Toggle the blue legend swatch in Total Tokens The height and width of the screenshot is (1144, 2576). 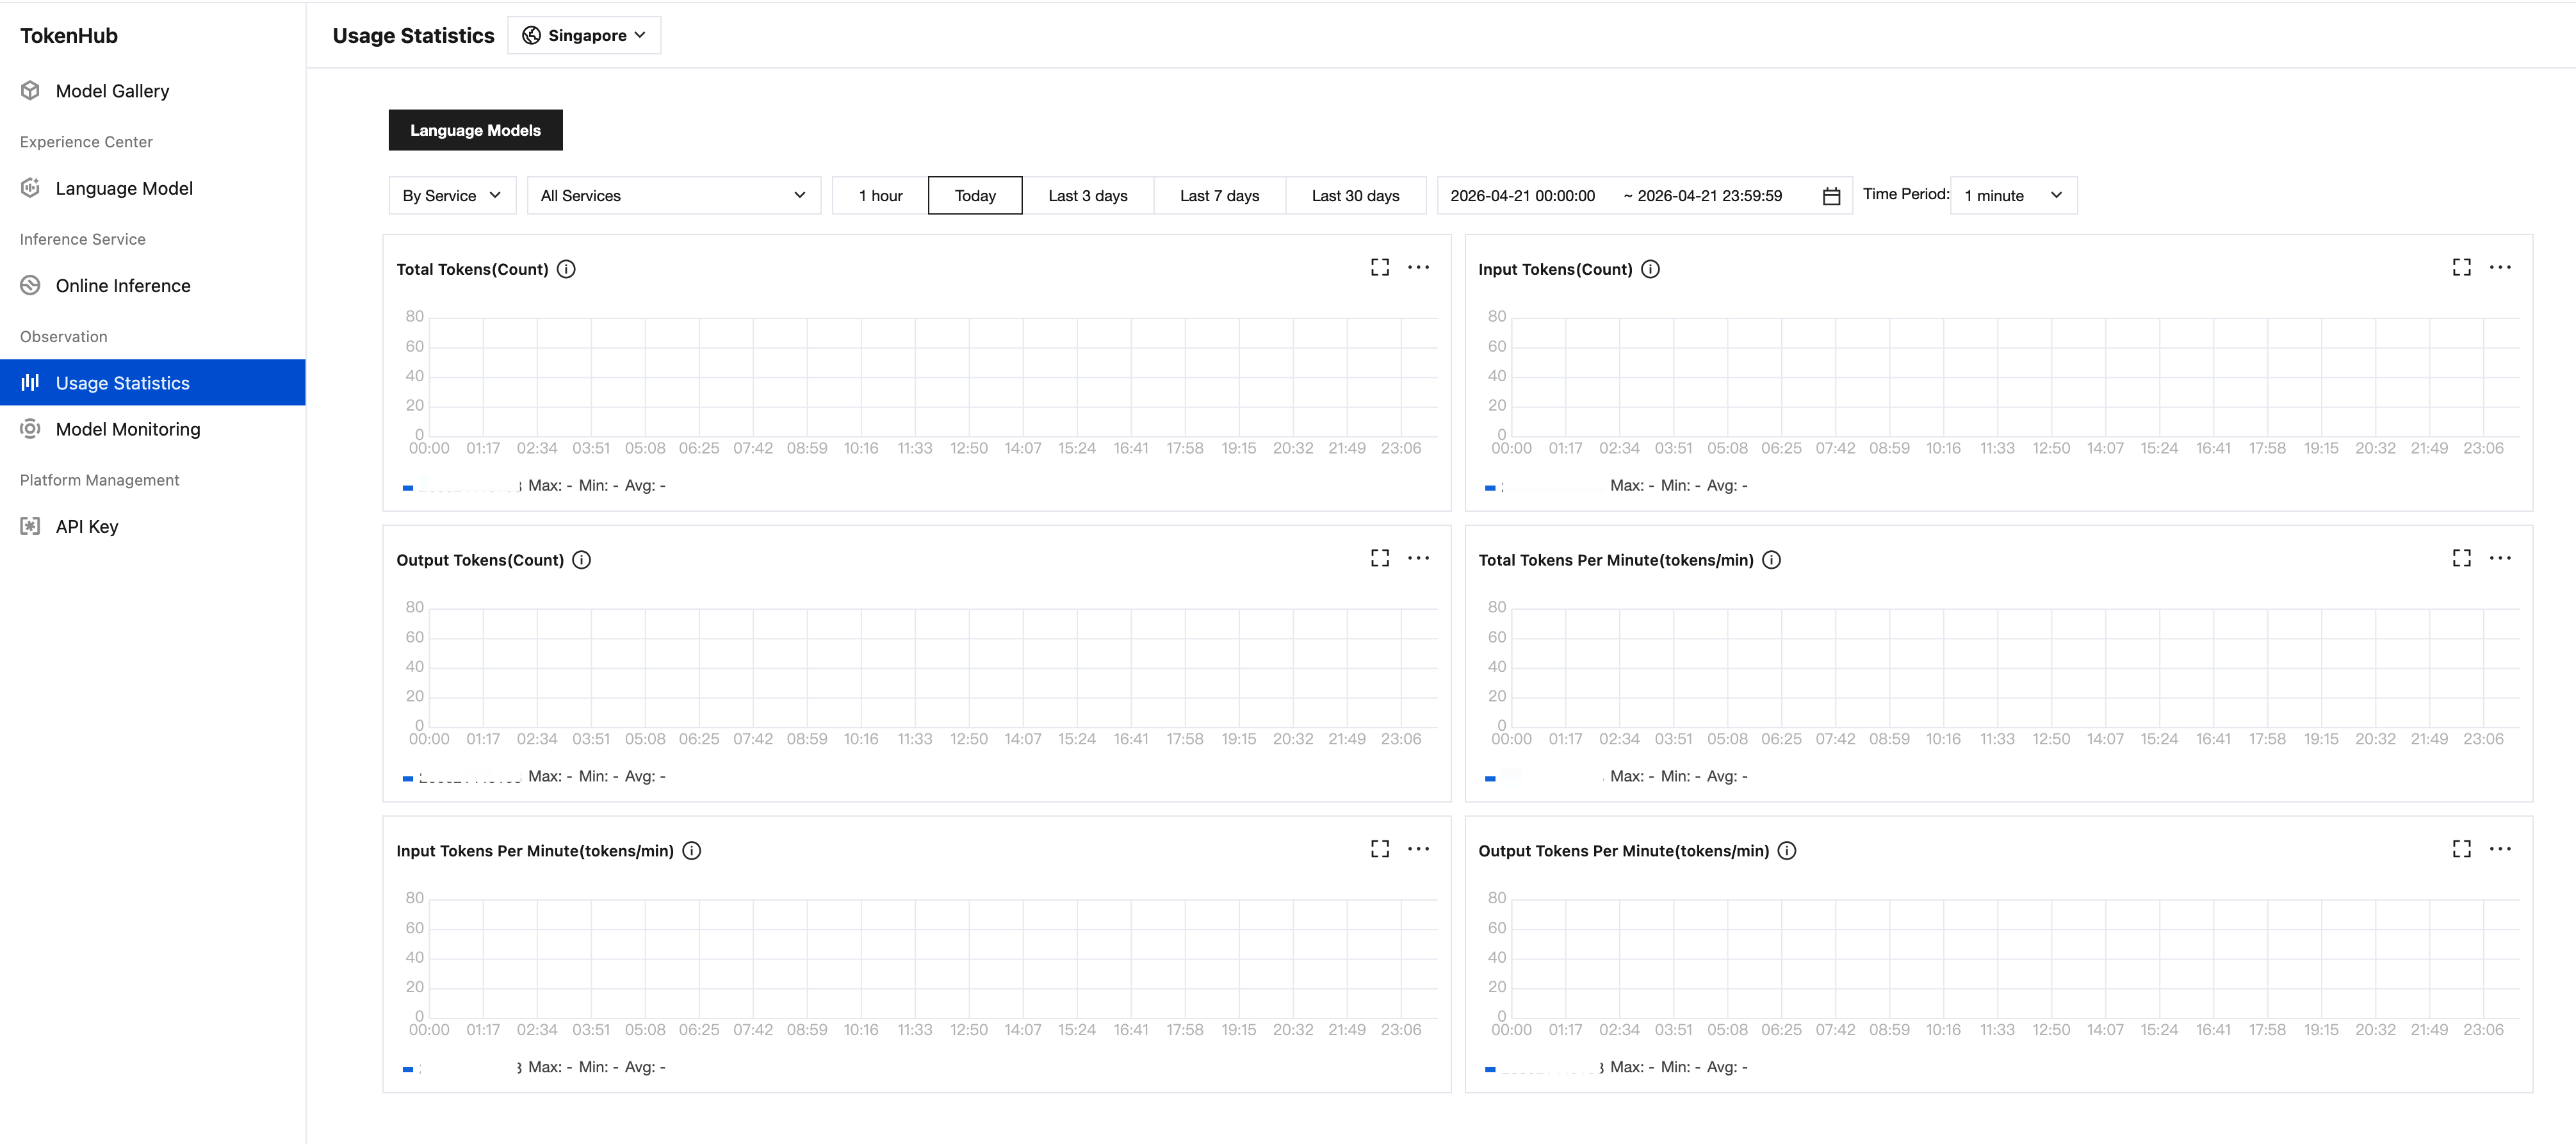(408, 487)
